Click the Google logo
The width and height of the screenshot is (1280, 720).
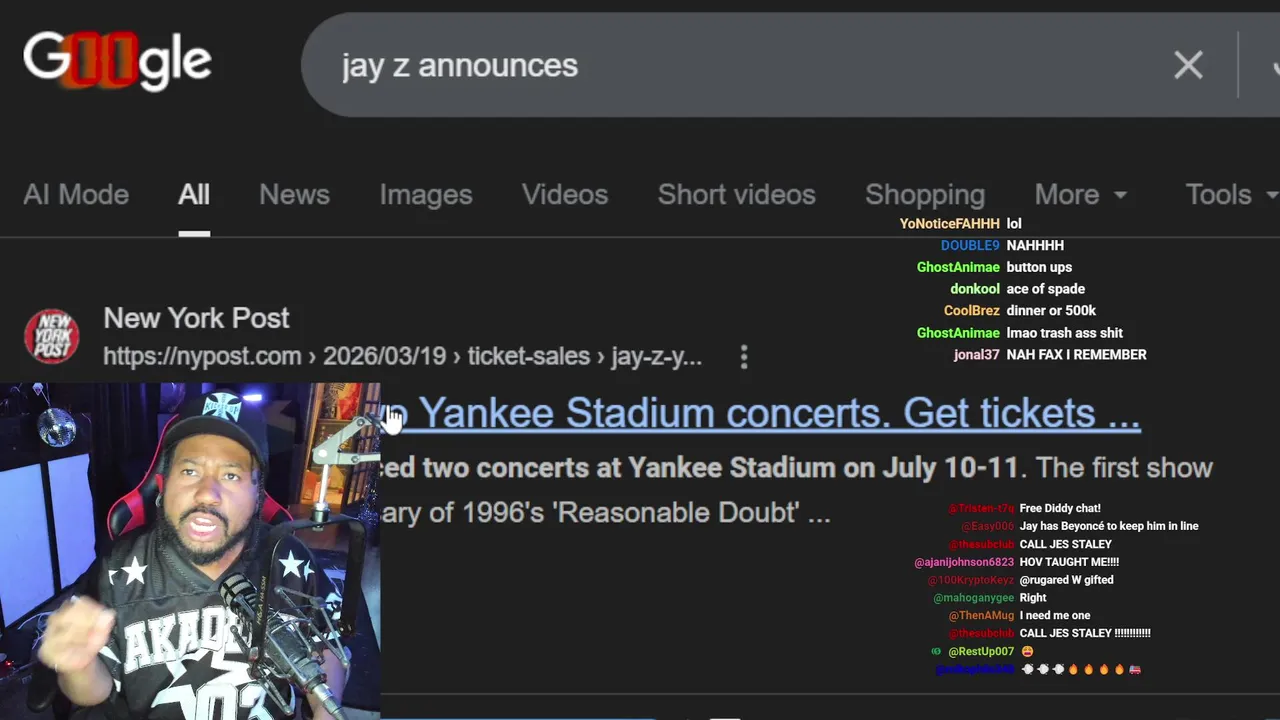coord(117,62)
